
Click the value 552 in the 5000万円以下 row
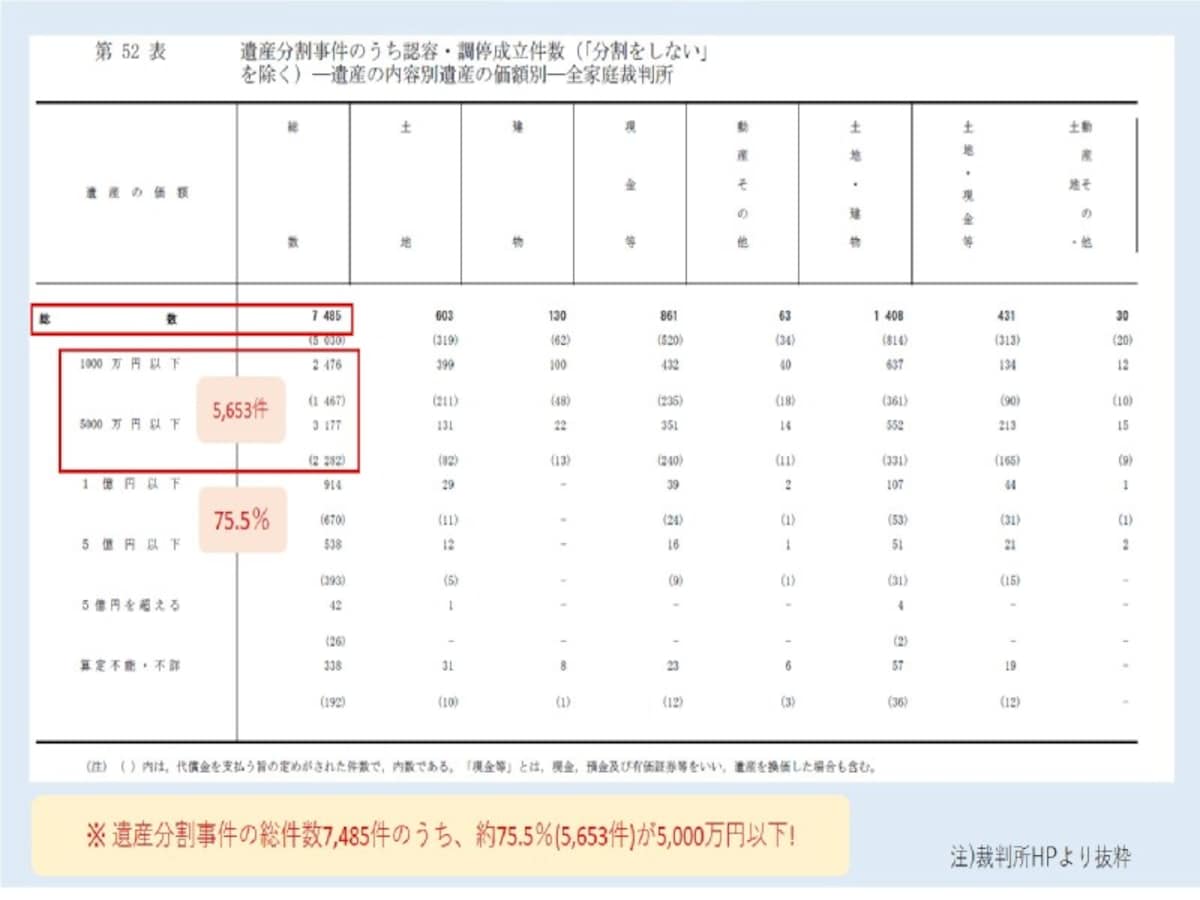tap(894, 426)
